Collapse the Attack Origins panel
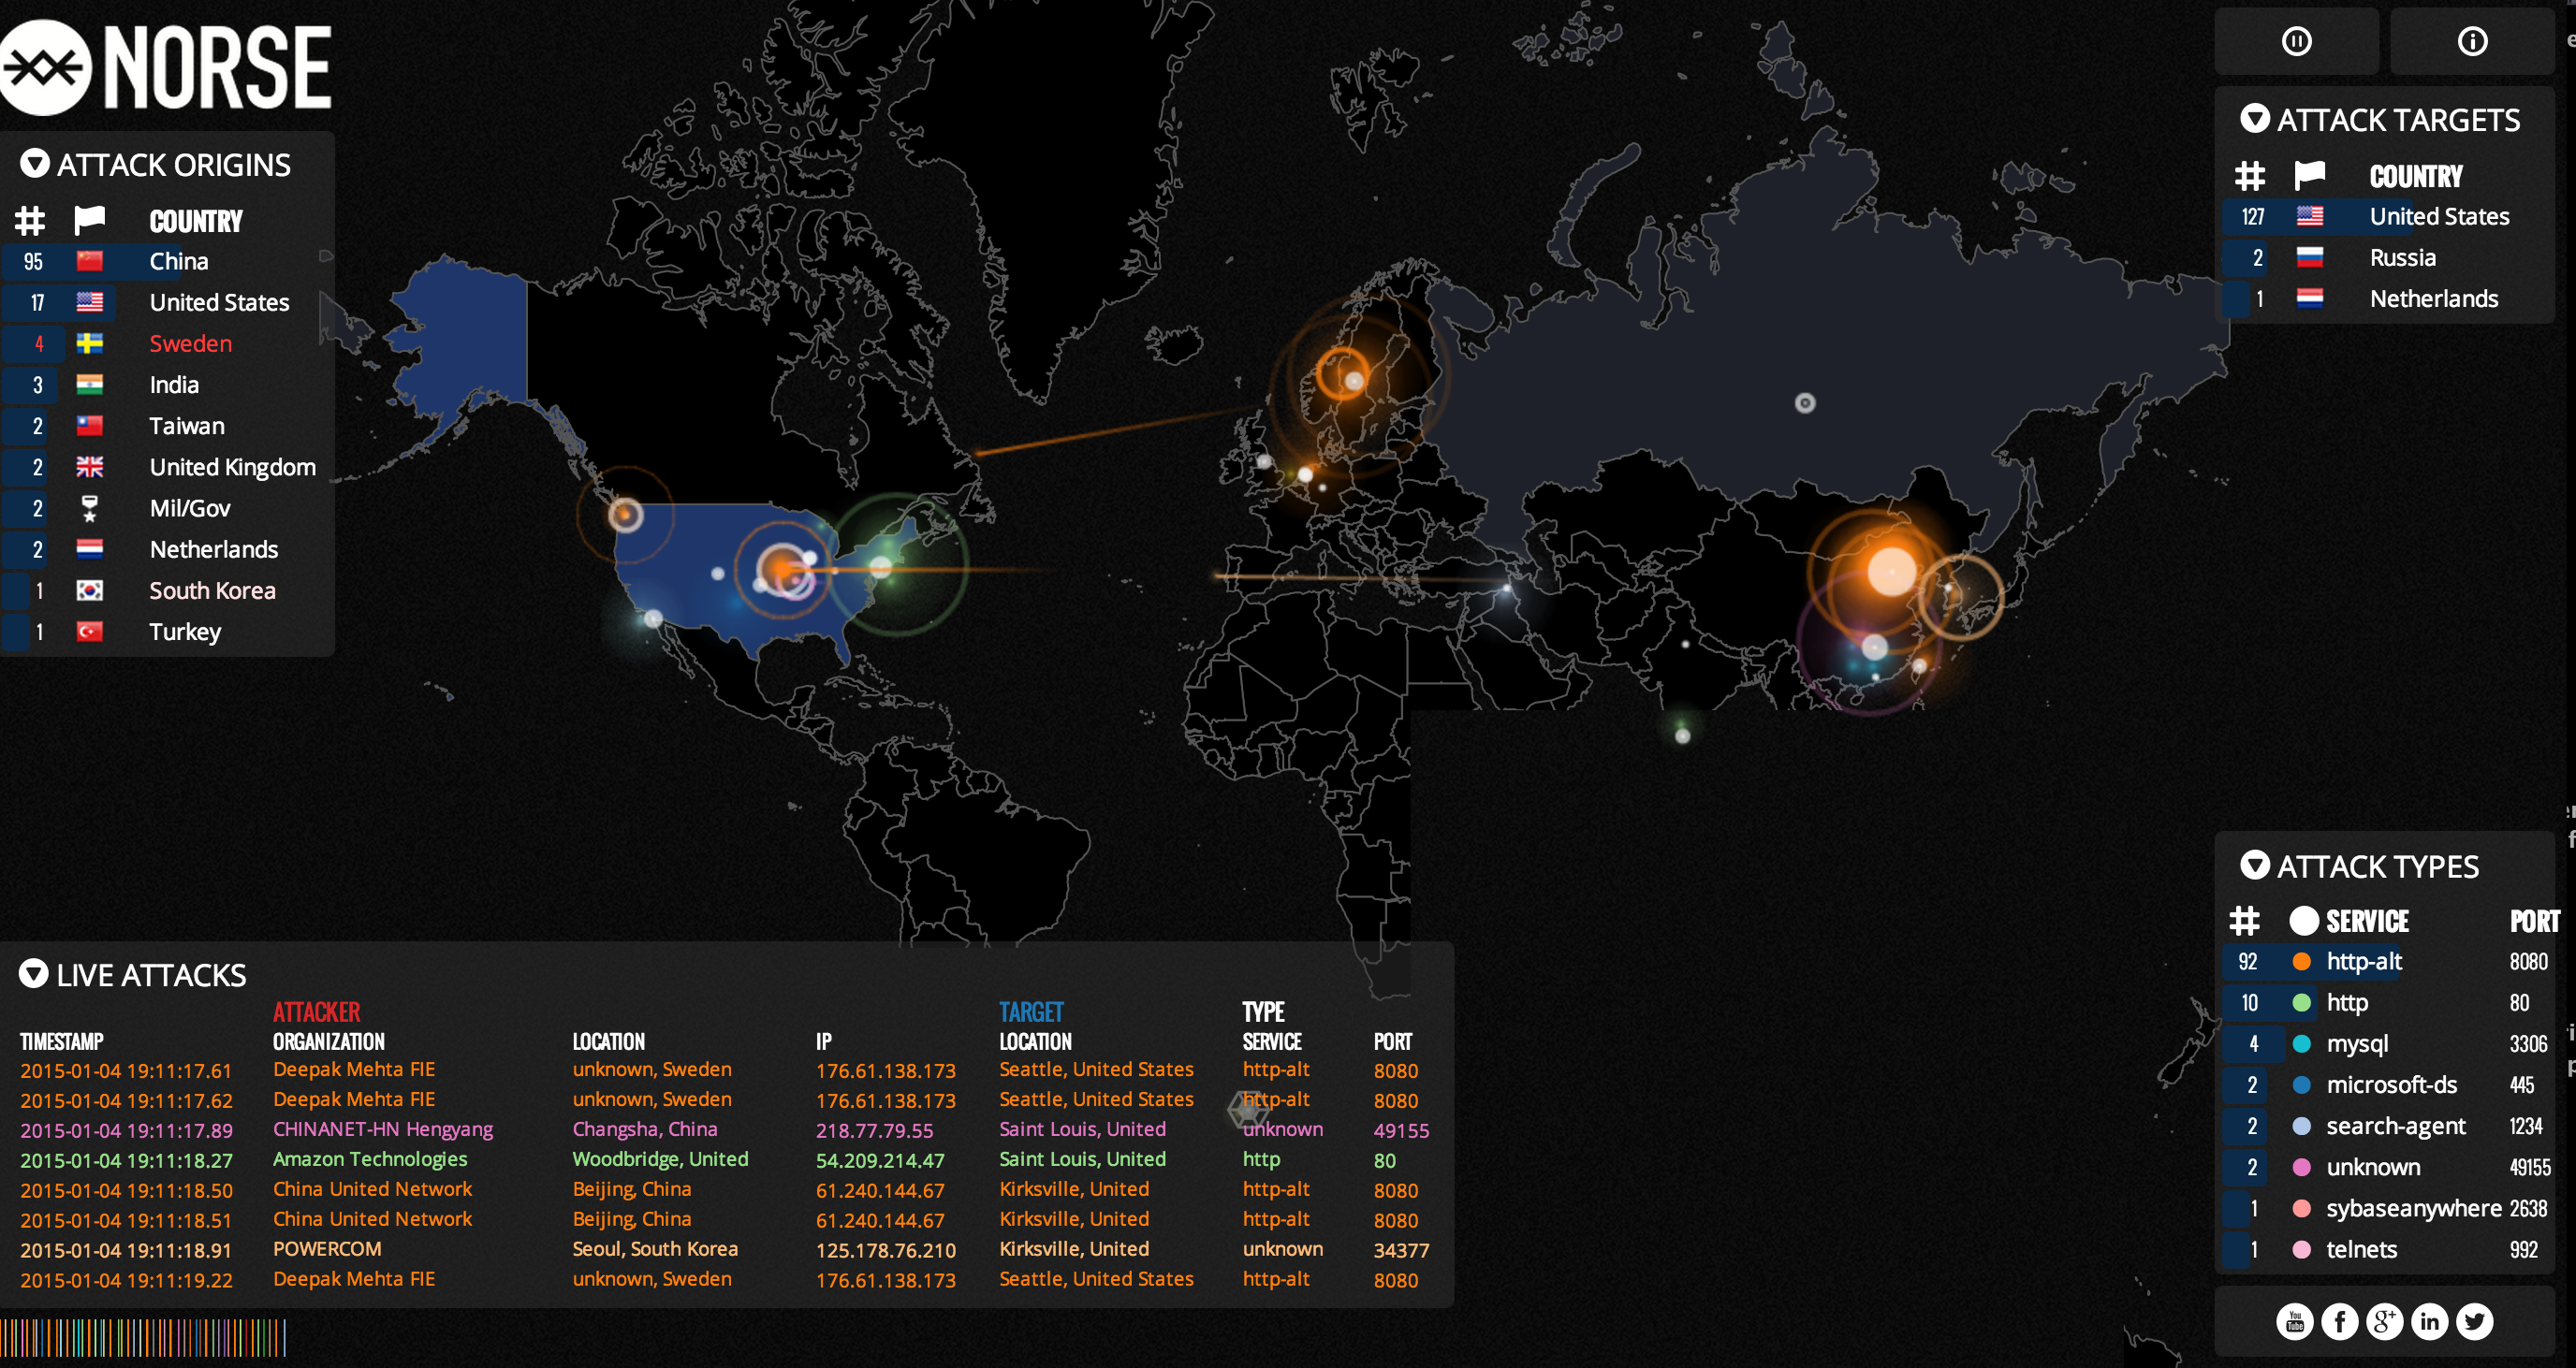2576x1368 pixels. click(35, 164)
